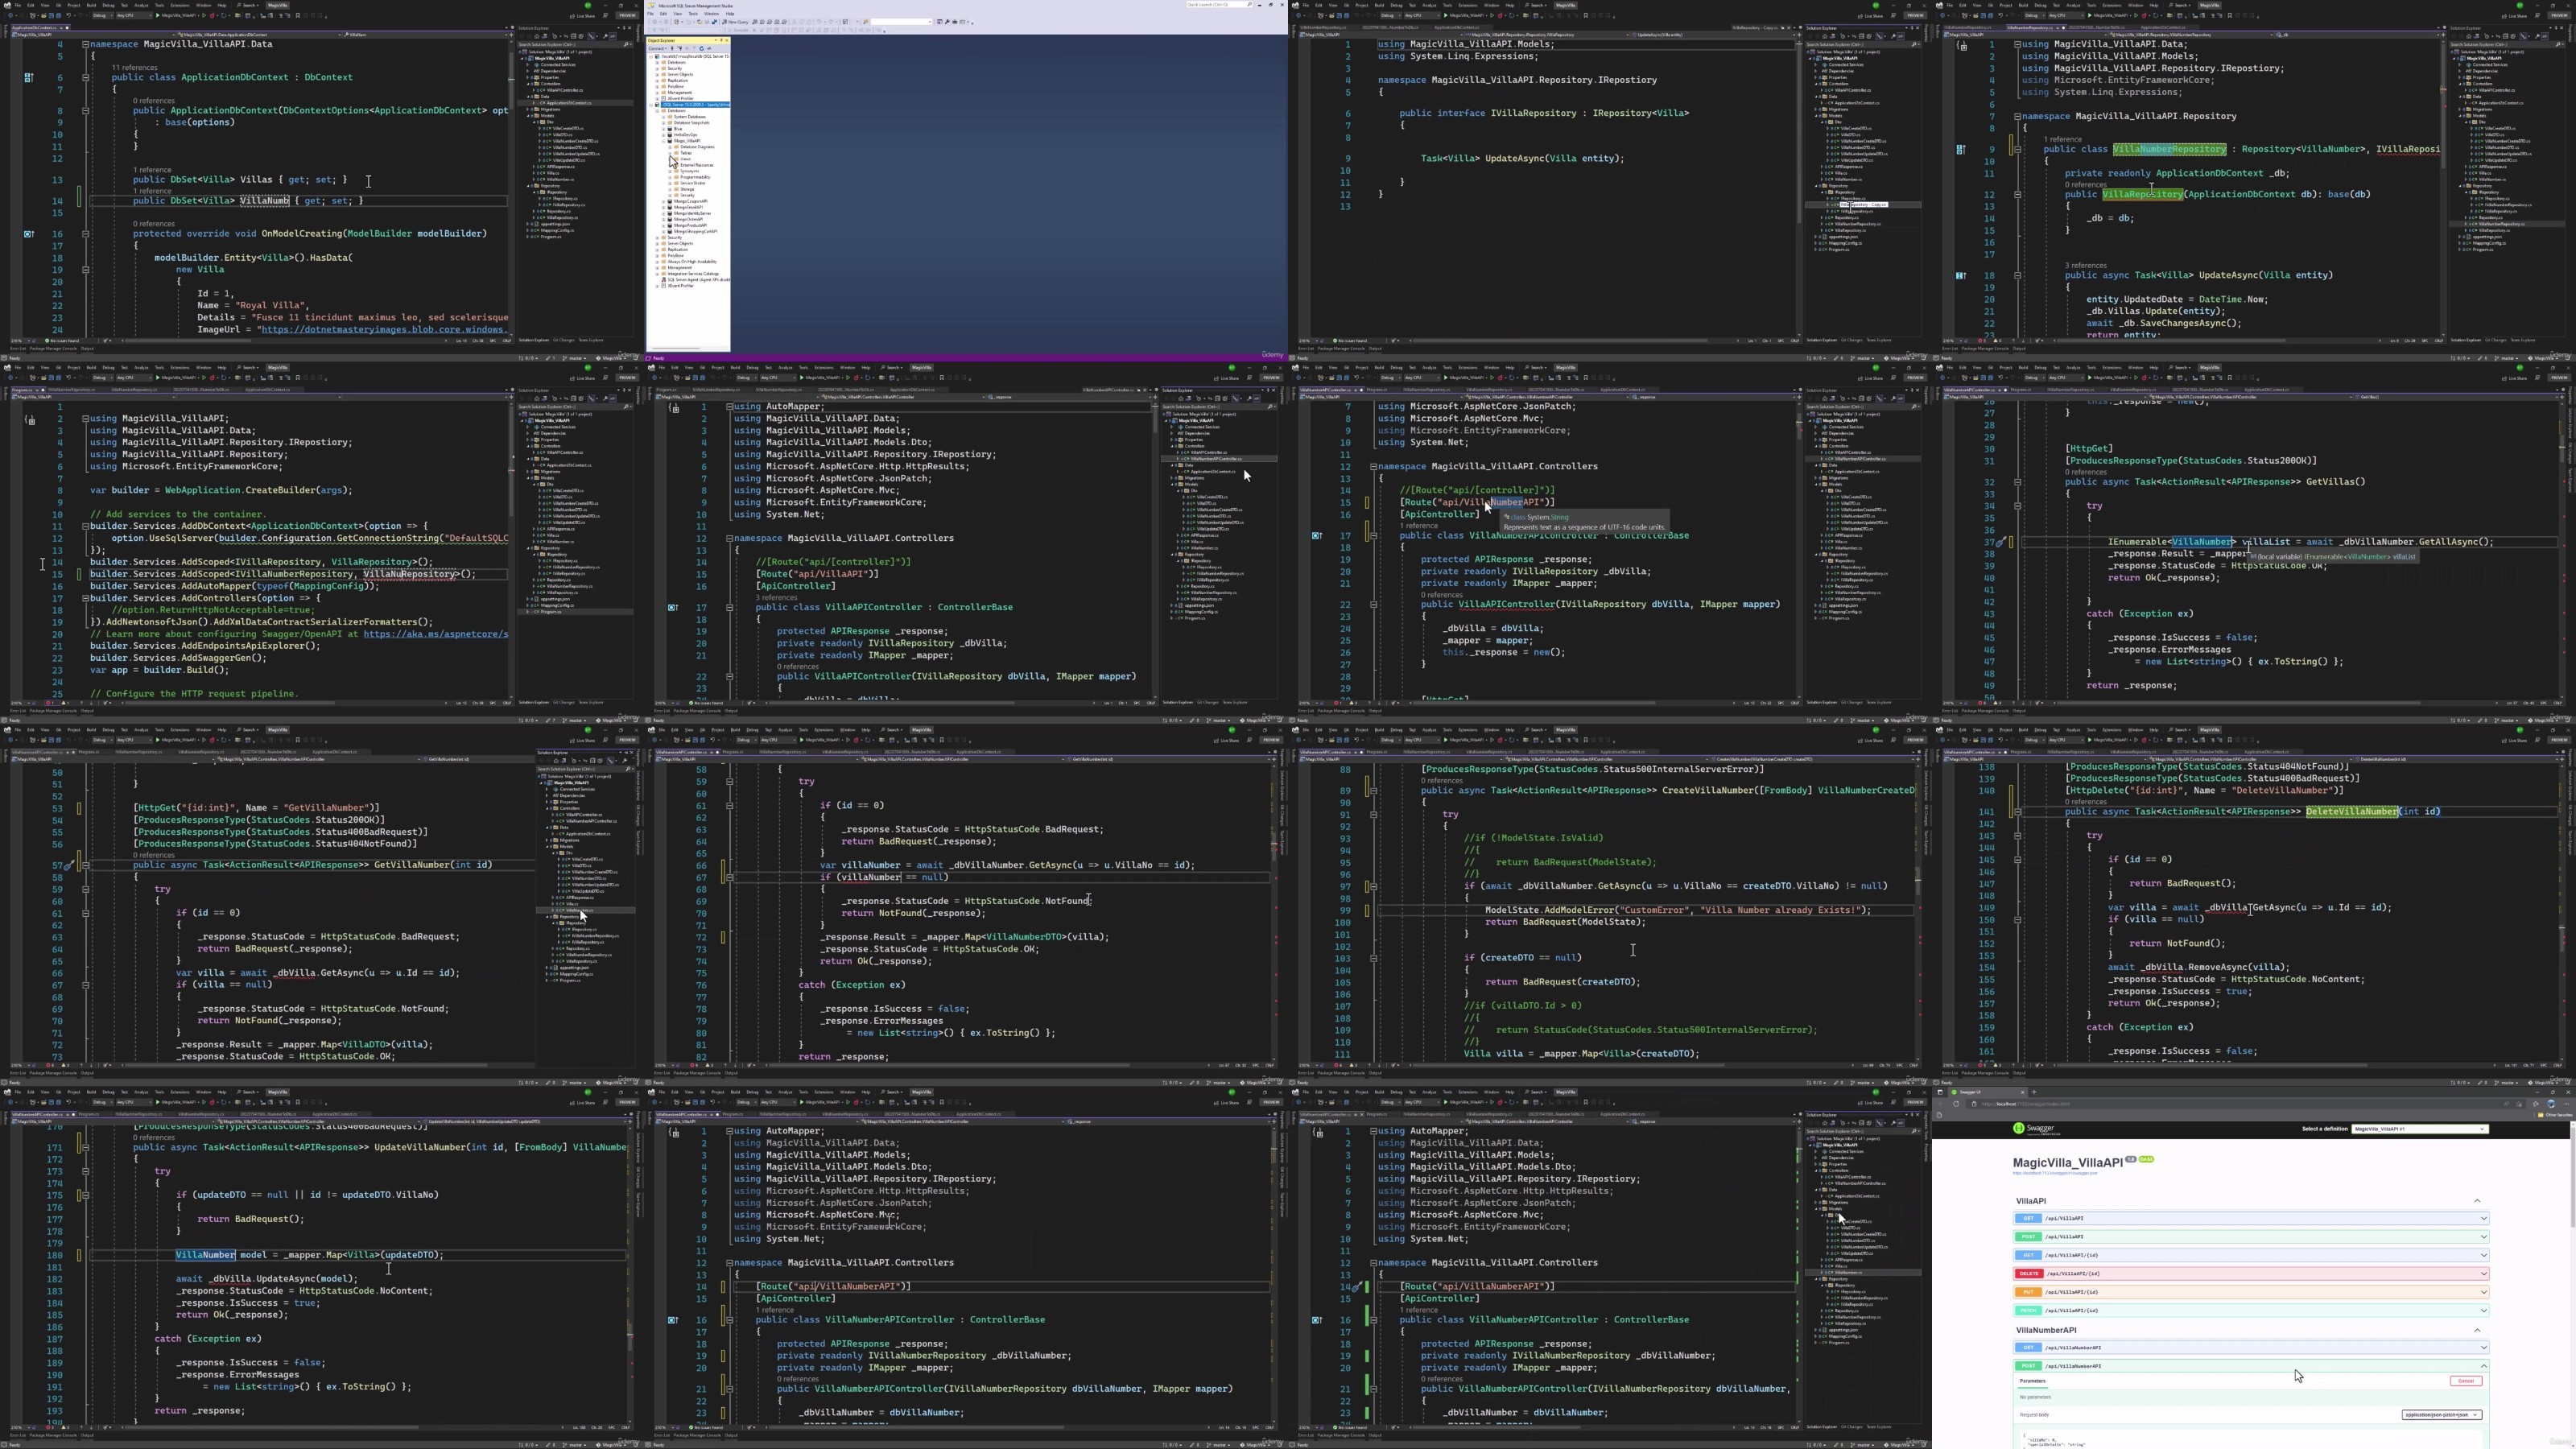2576x1449 pixels.
Task: Open the Other favorites folder in the browser
Action: pos(2556,1115)
